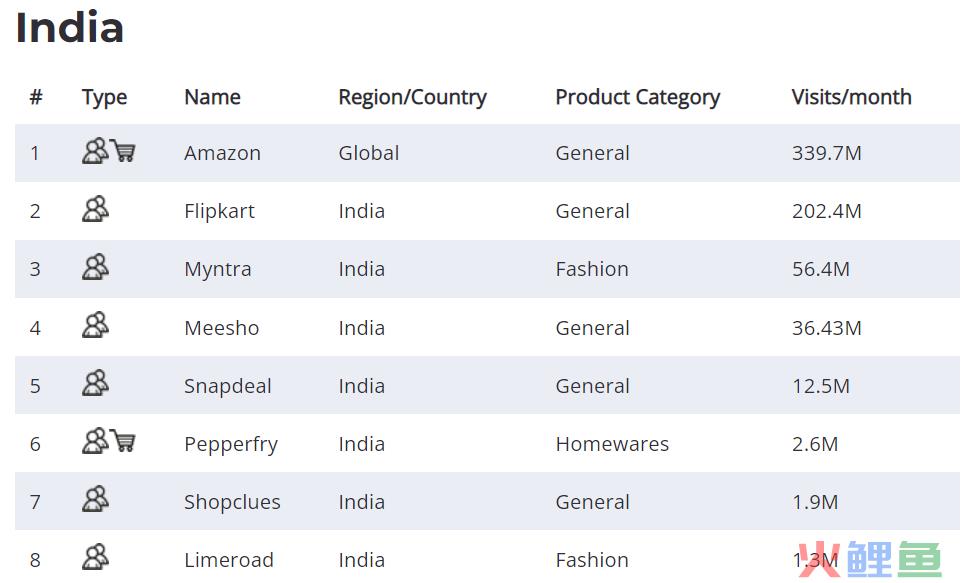Click the Product Category column header
Viewport: 966px width, 583px height.
(638, 97)
